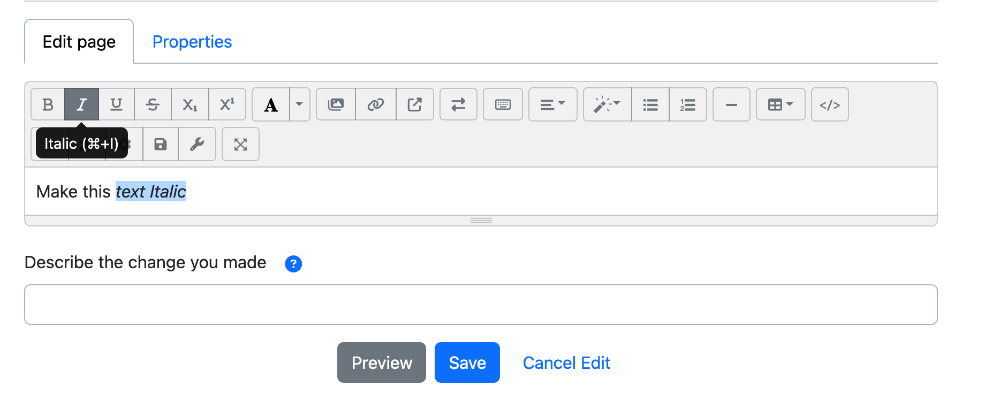Select the Edit page tab
This screenshot has height=408, width=1000.
79,42
